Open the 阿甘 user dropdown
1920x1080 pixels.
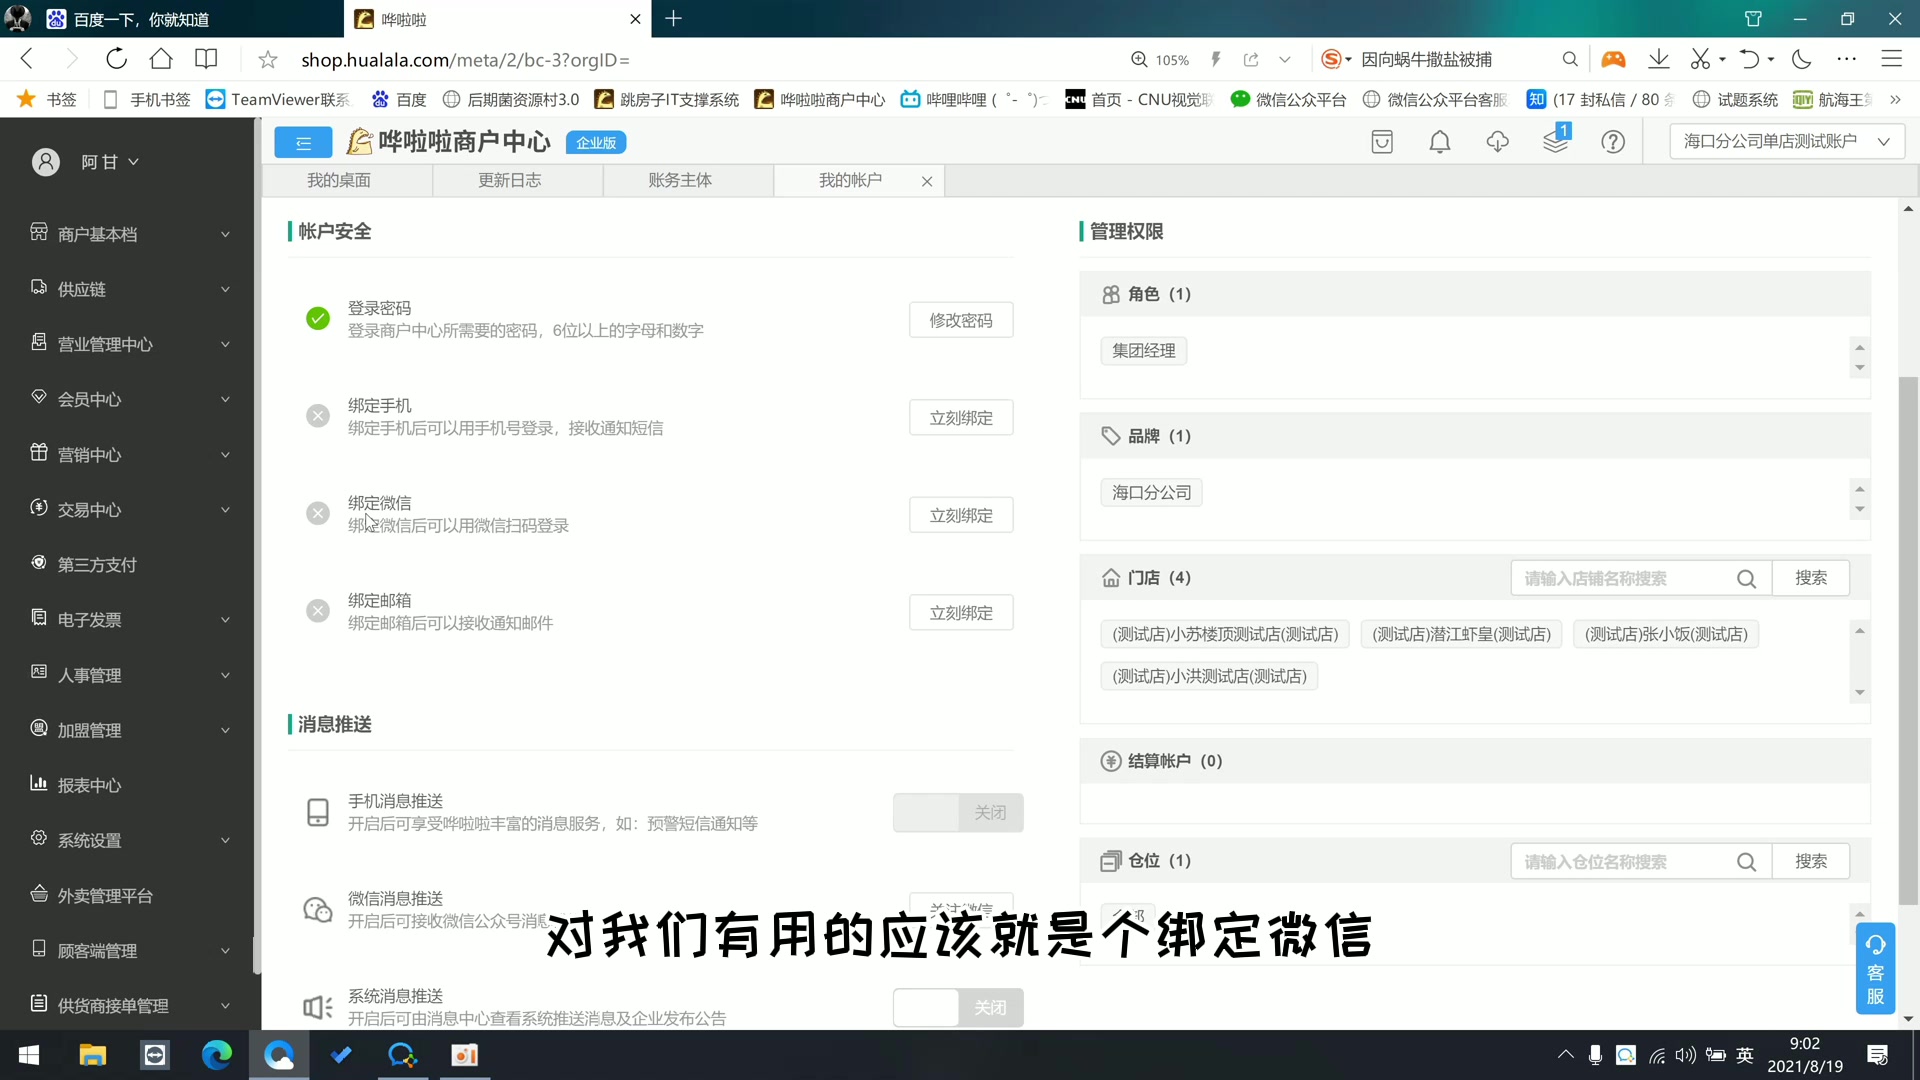(110, 162)
